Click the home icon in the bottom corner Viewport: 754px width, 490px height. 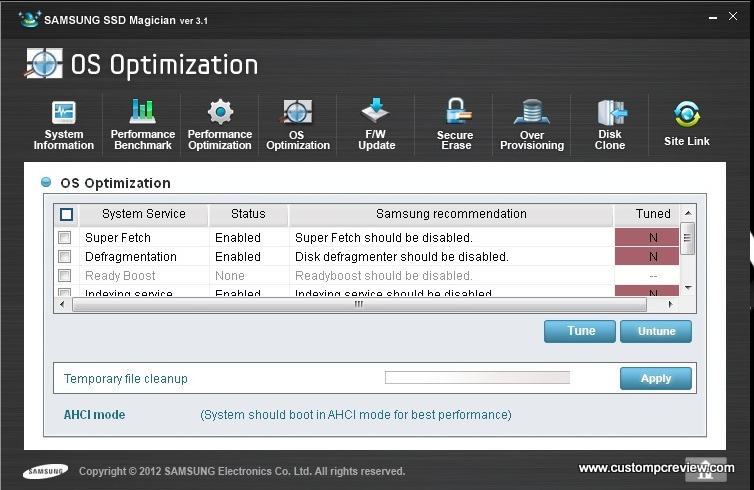pyautogui.click(x=705, y=469)
